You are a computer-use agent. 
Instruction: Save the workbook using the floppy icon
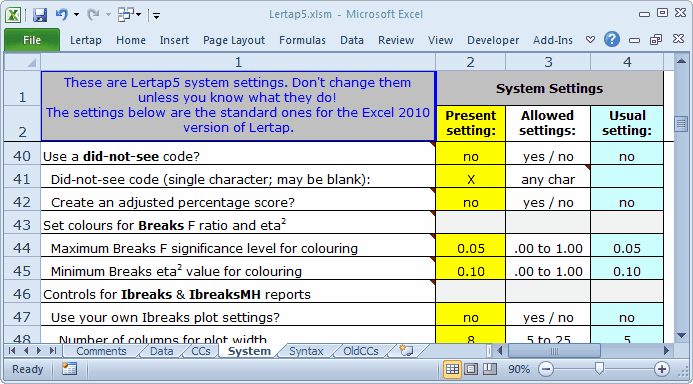tap(40, 15)
